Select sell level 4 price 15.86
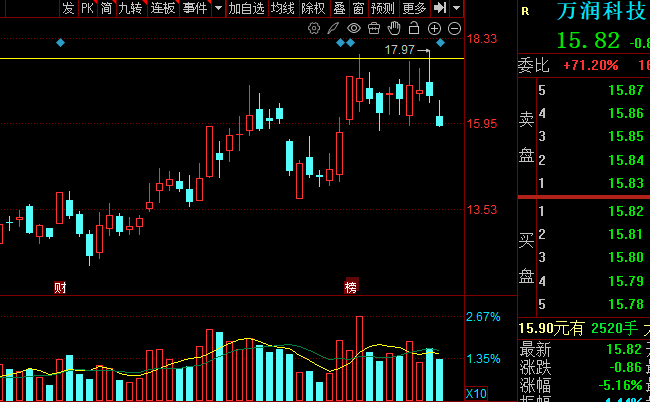Image resolution: width=650 pixels, height=402 pixels. pyautogui.click(x=626, y=113)
